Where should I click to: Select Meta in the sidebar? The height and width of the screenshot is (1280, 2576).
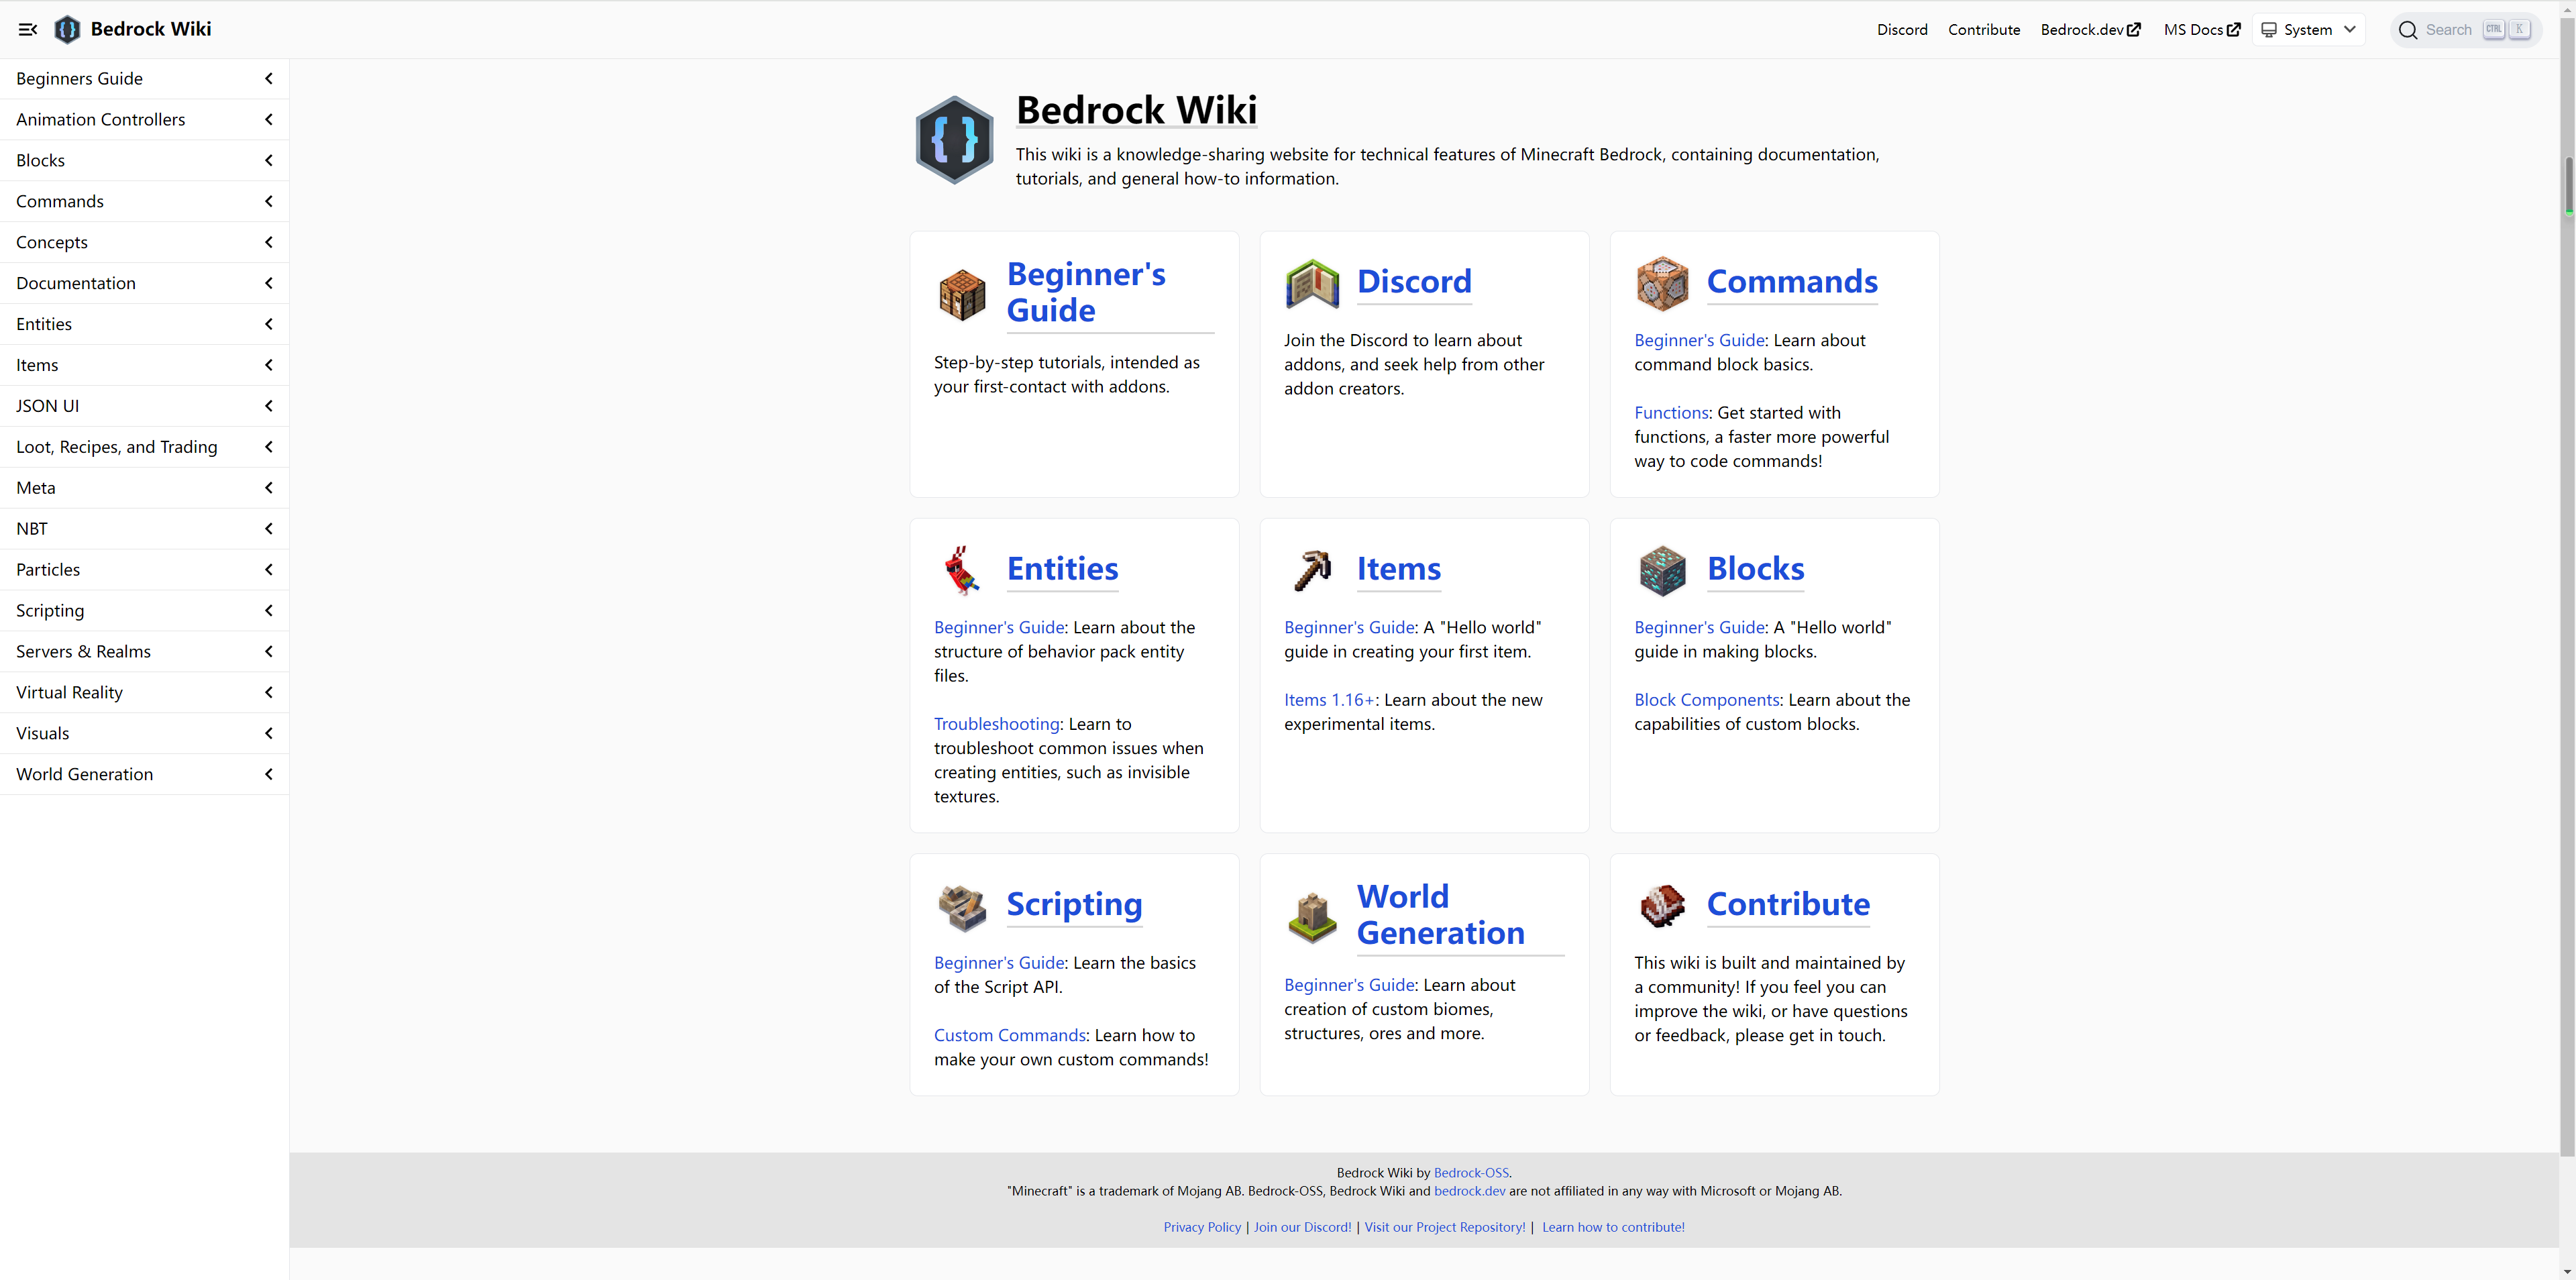point(144,488)
